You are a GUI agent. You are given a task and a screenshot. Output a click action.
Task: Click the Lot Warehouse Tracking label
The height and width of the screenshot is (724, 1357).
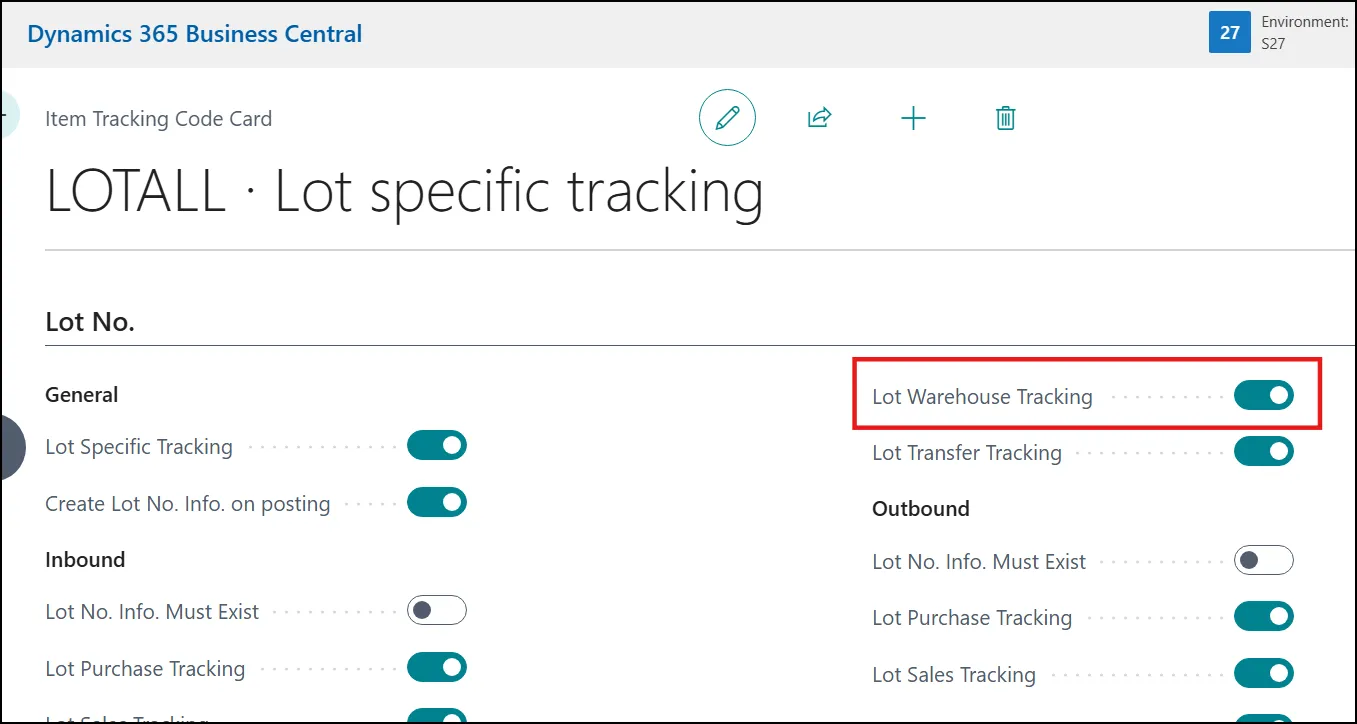(982, 397)
